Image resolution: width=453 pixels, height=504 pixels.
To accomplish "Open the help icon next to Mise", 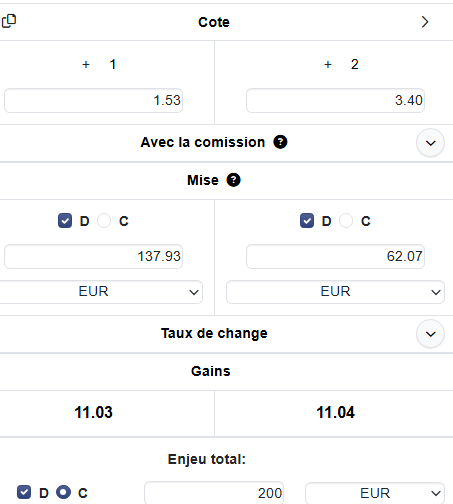I will click(233, 180).
